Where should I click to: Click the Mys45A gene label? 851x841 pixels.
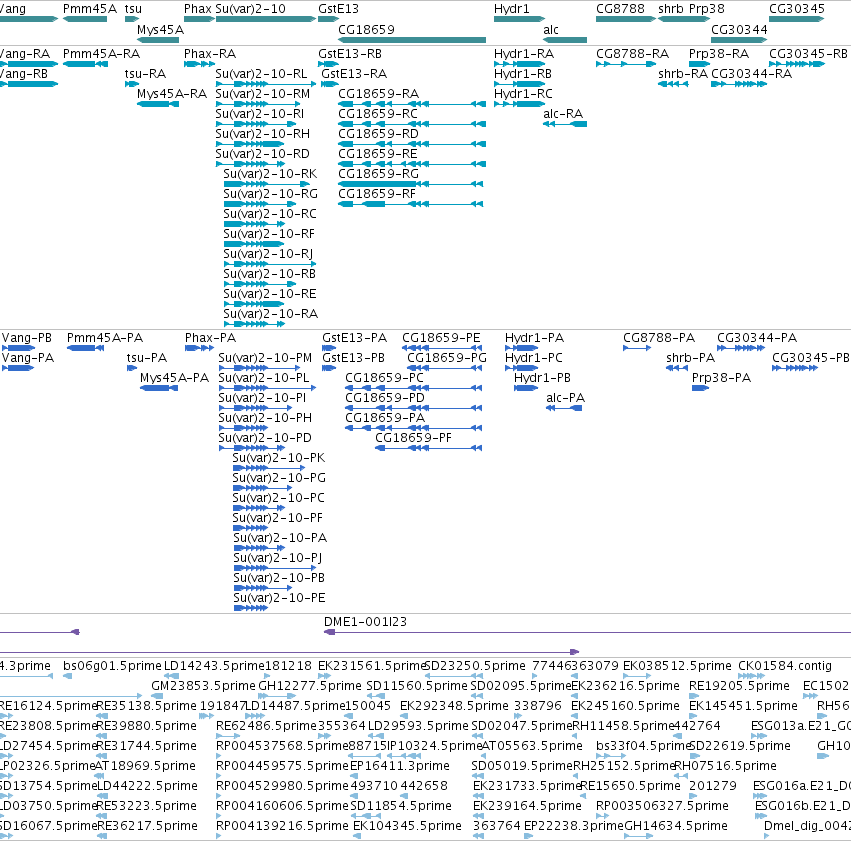160,29
